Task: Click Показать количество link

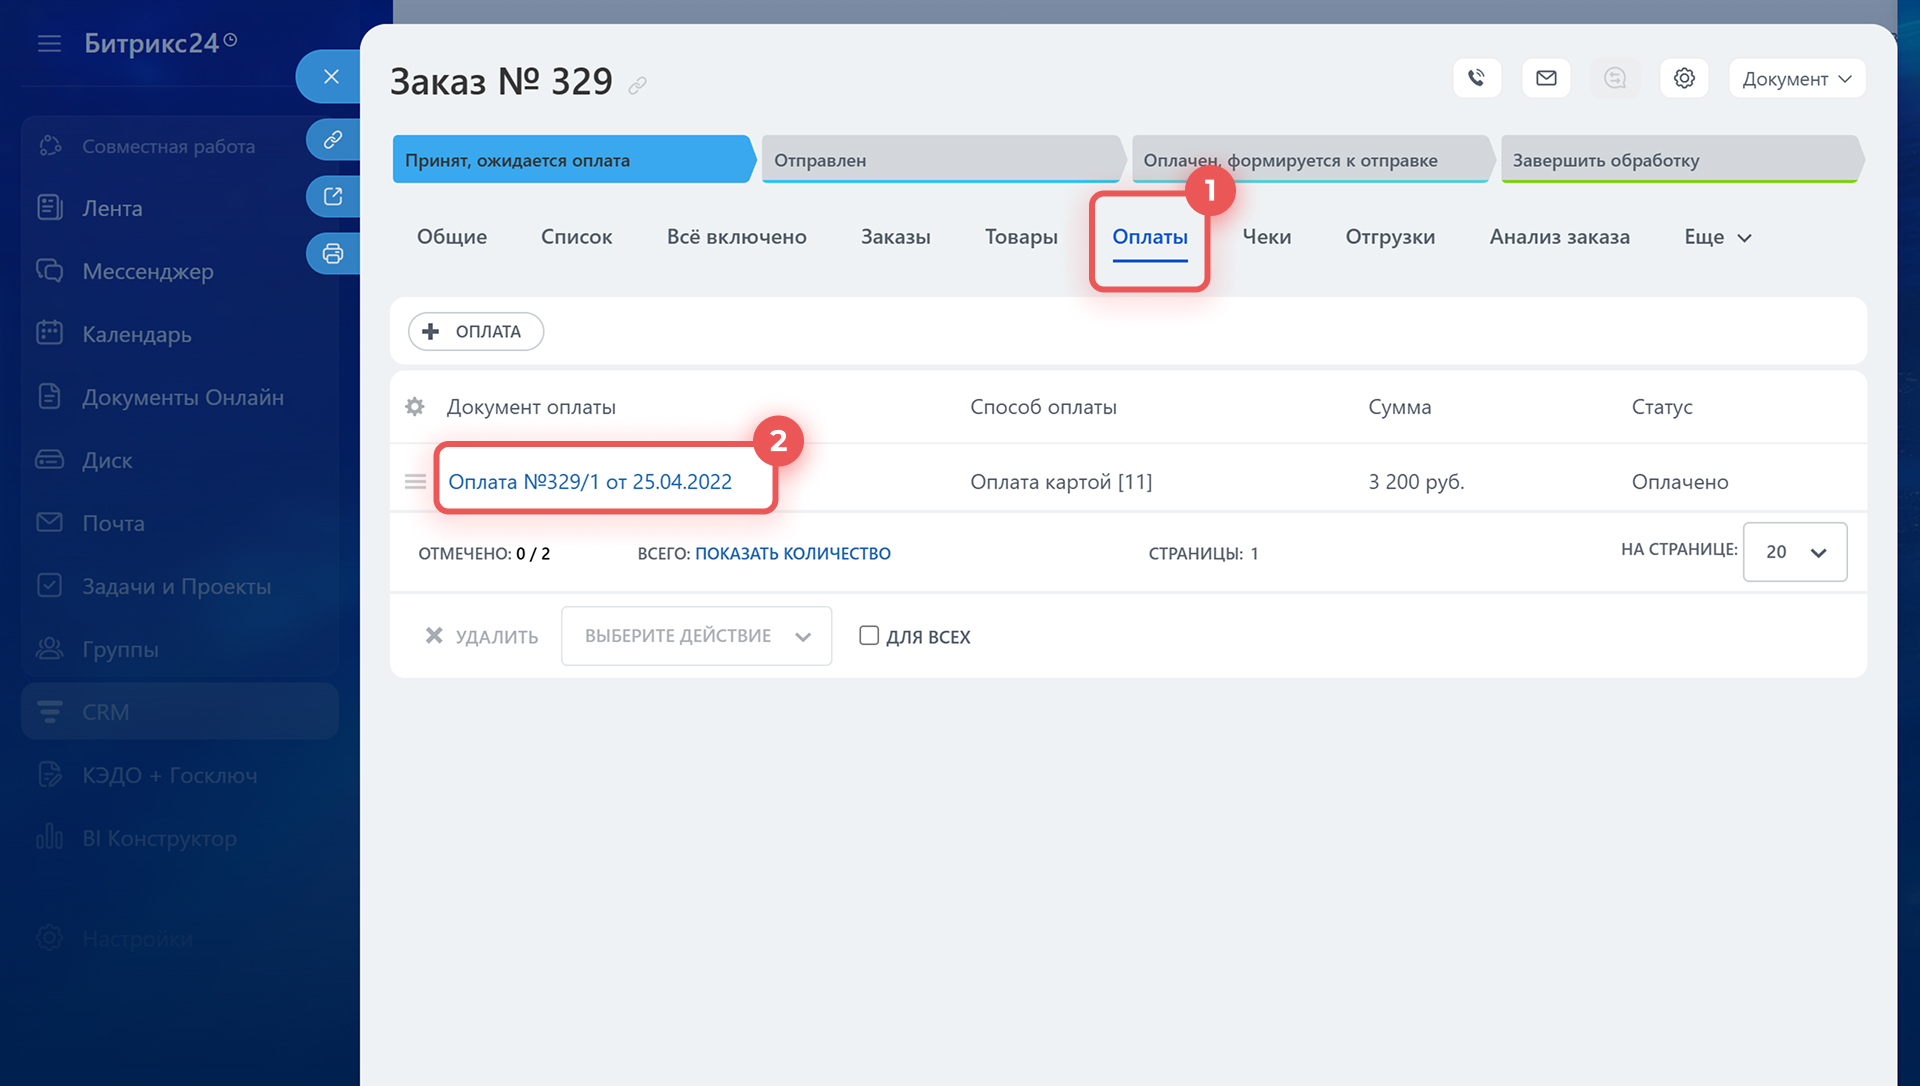Action: [792, 554]
